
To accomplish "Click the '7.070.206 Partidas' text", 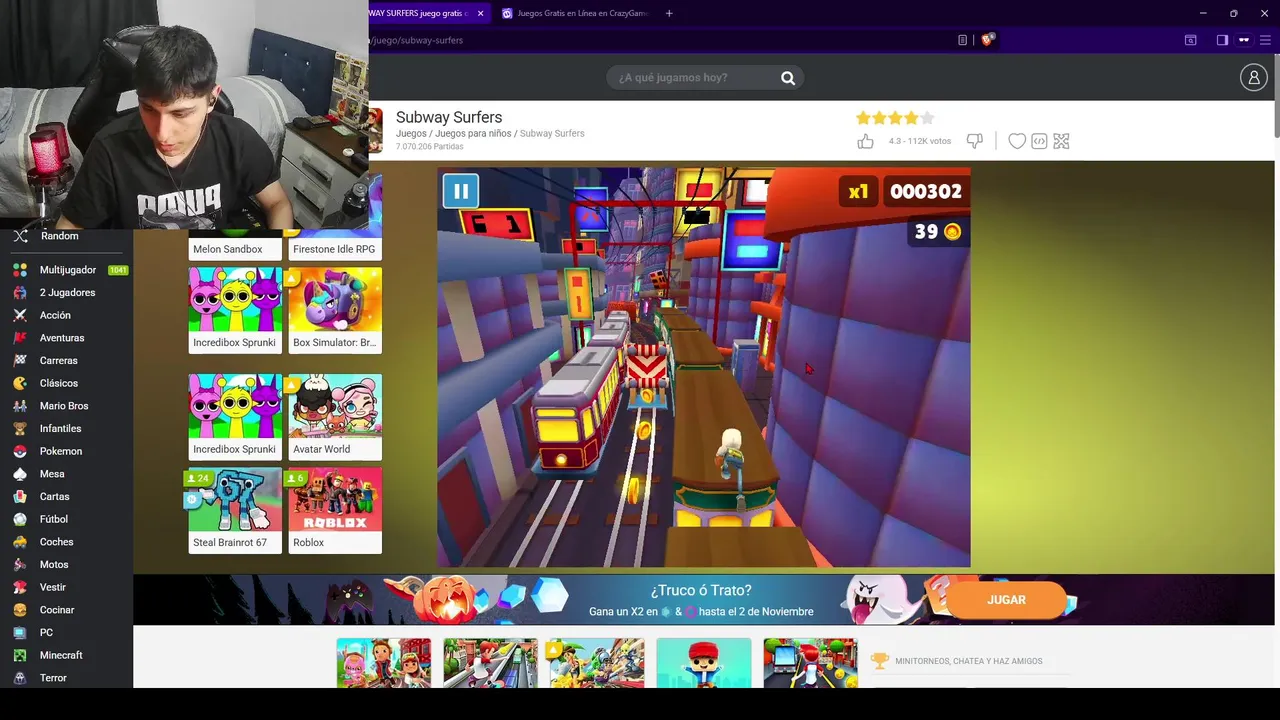I will coord(430,146).
